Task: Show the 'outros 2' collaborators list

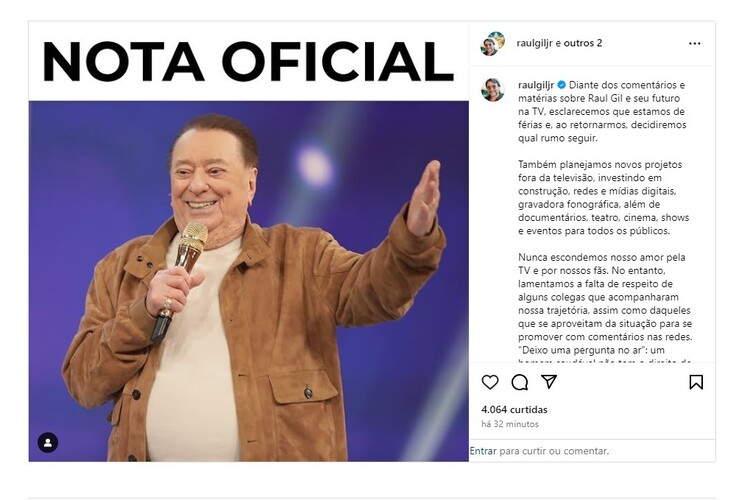Action: click(583, 43)
